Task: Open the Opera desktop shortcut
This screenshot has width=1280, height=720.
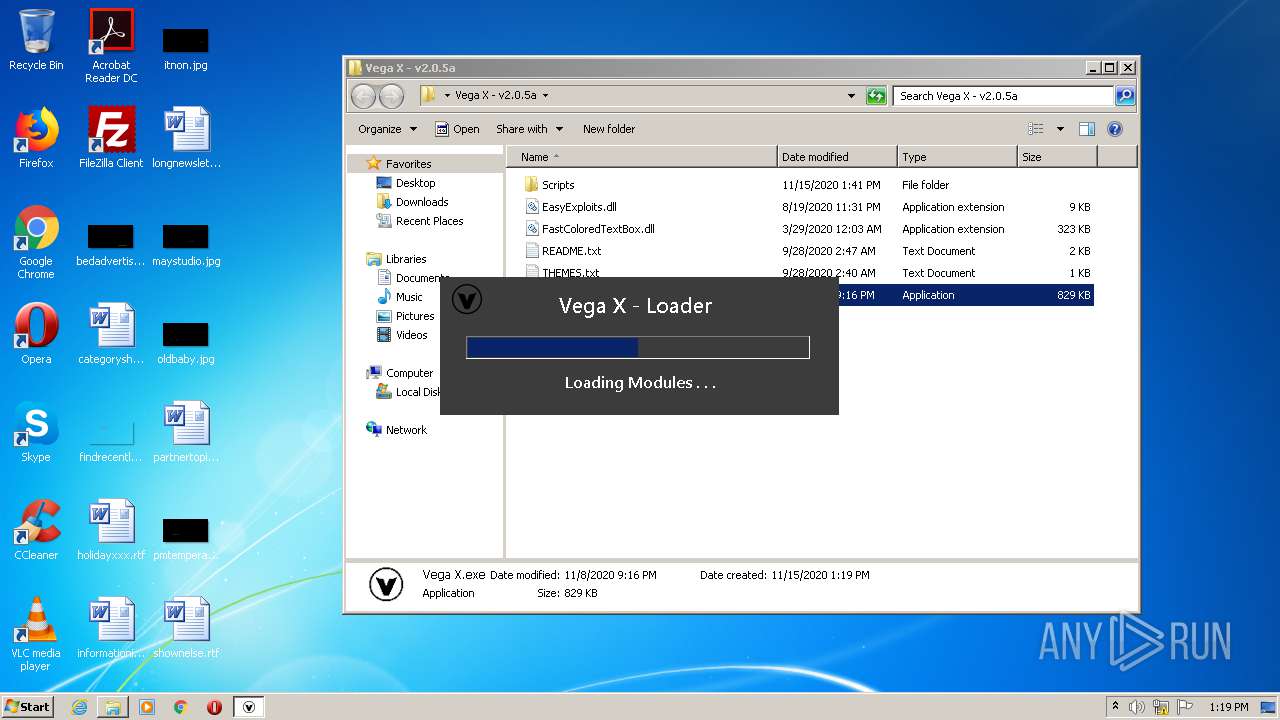Action: coord(36,334)
